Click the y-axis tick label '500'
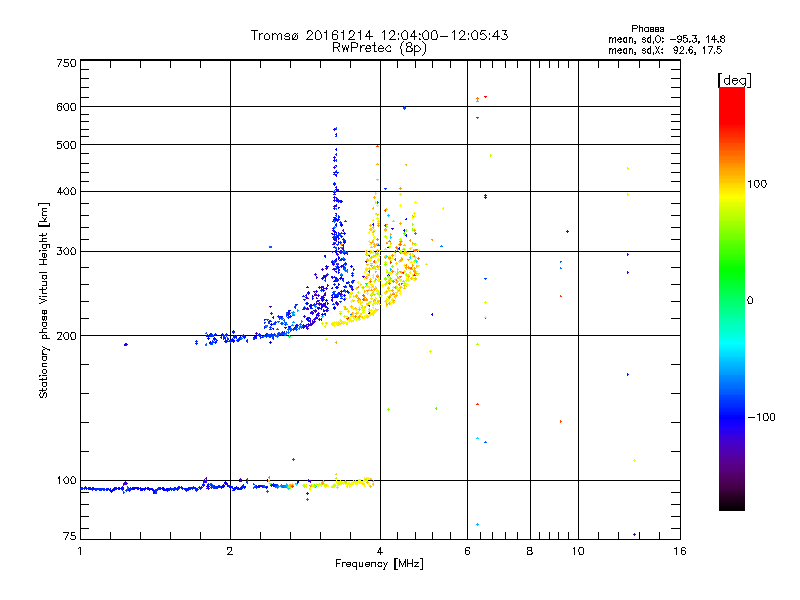 click(66, 145)
